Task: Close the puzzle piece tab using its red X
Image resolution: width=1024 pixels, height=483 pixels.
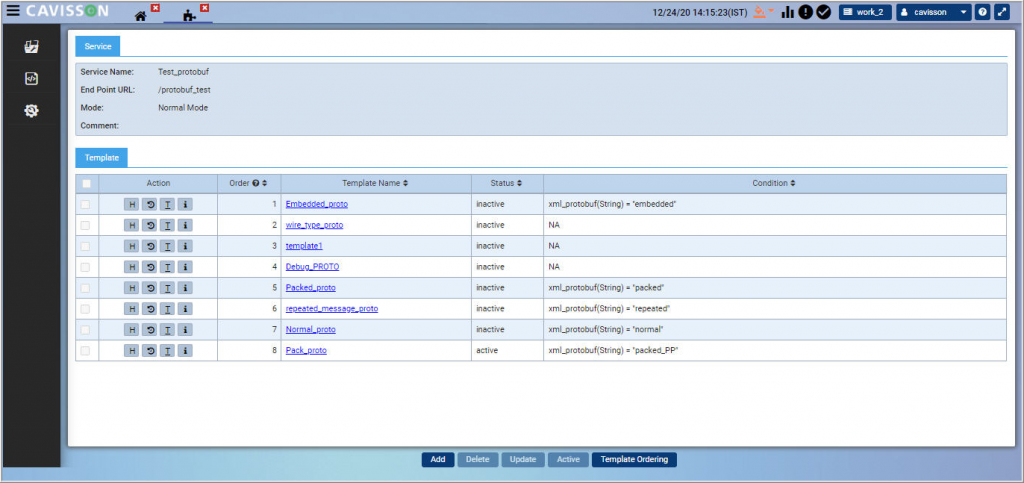Action: [204, 8]
